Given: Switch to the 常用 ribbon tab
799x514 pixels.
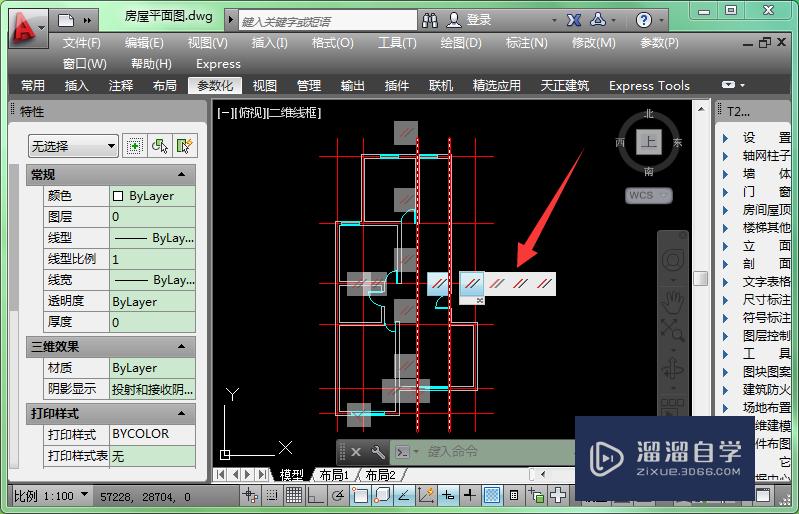Looking at the screenshot, I should (x=33, y=86).
